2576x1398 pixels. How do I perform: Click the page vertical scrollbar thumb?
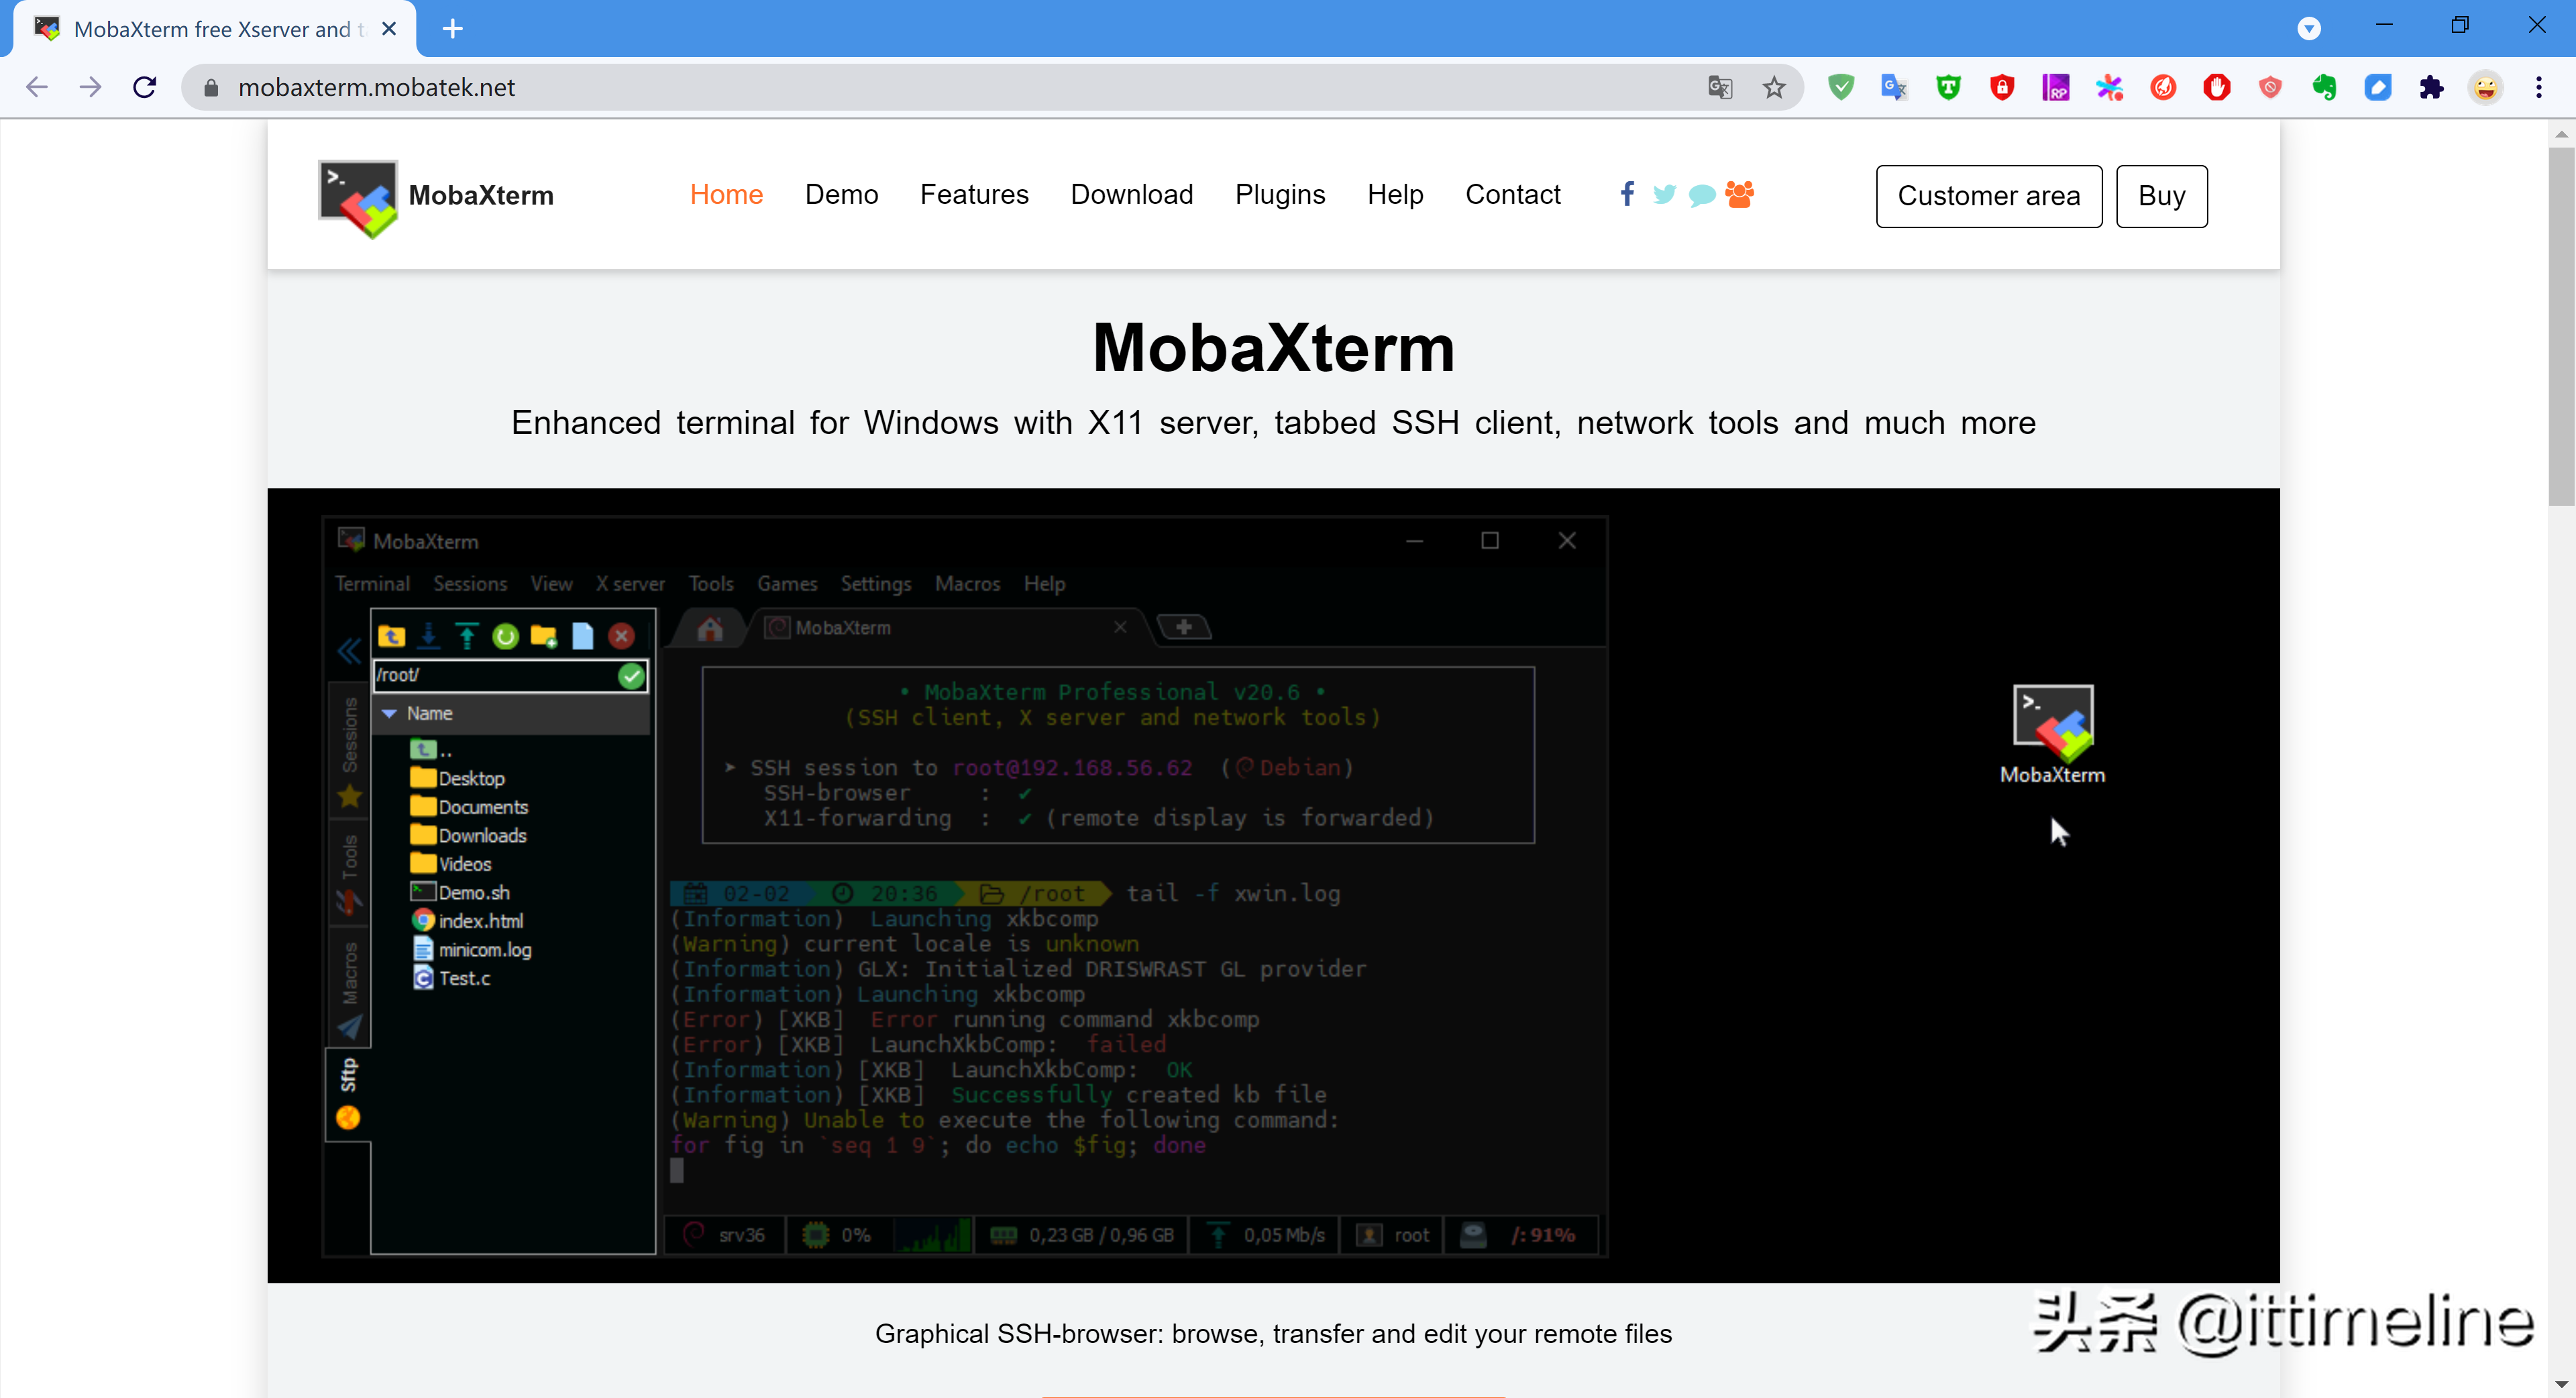click(2560, 326)
